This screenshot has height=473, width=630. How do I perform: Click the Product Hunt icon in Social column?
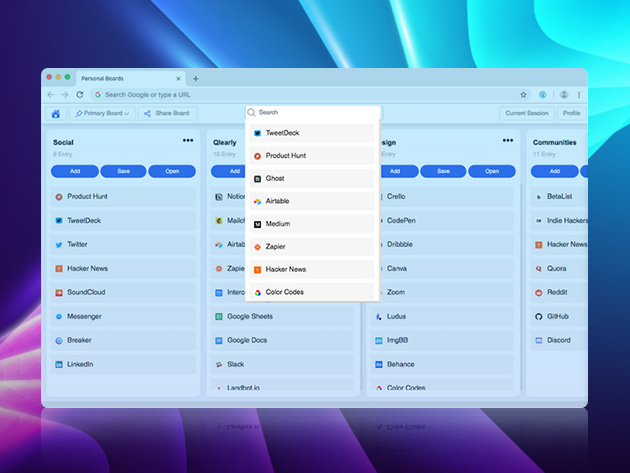[59, 197]
